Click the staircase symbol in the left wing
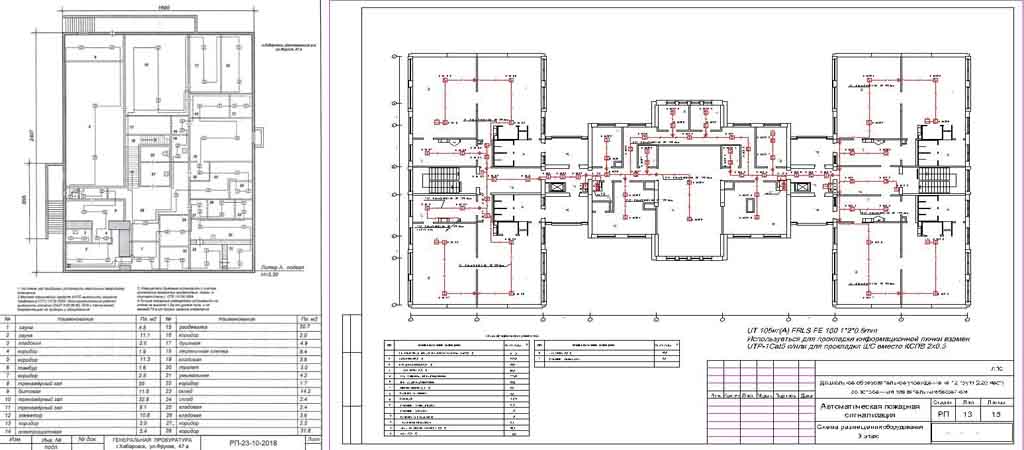Screen dimensions: 1024x450 click(x=443, y=179)
